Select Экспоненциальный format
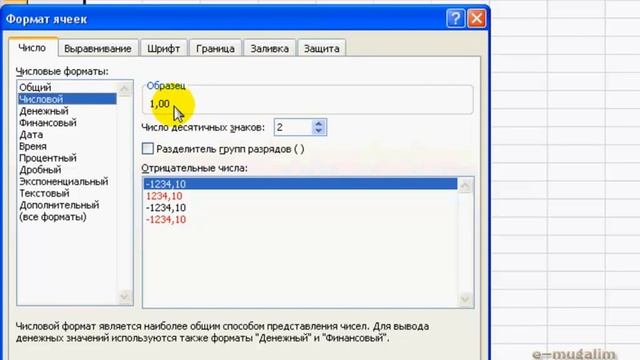The height and width of the screenshot is (360, 640). [x=67, y=182]
